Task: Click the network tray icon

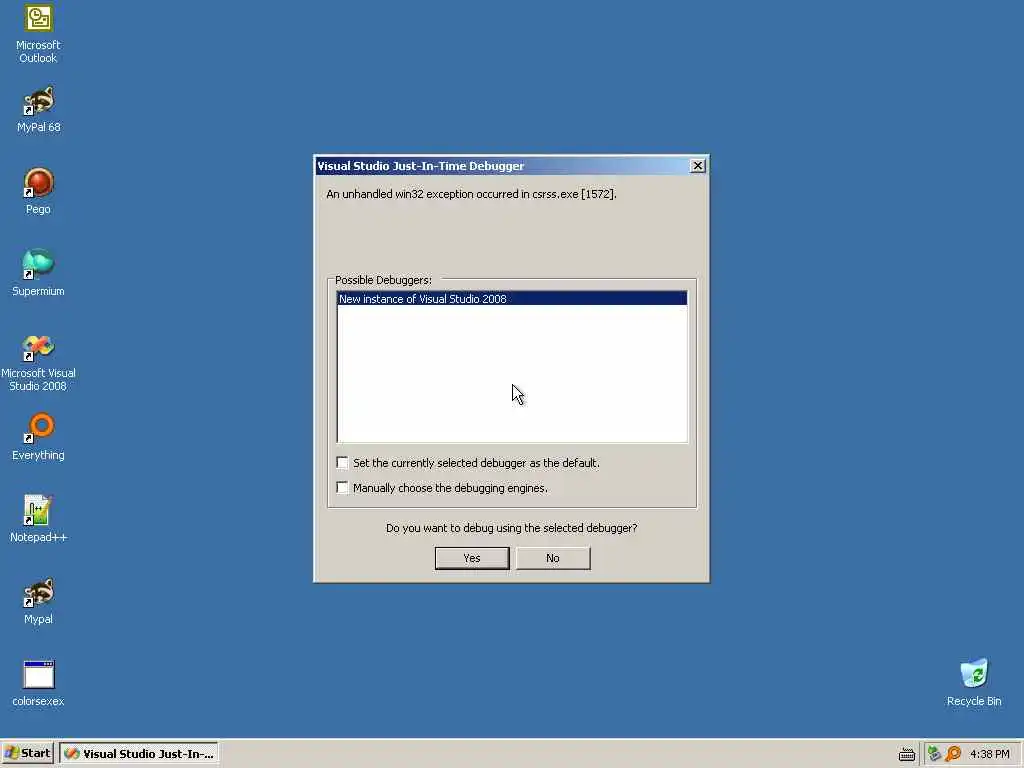Action: coord(934,754)
